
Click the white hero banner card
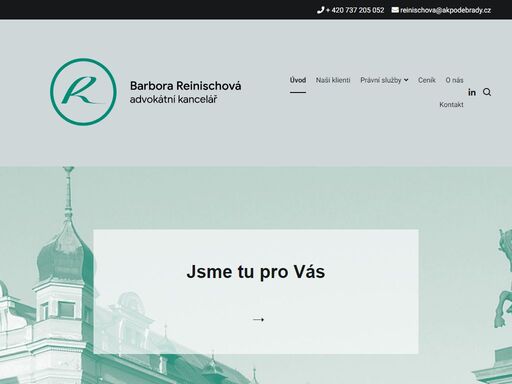point(256,291)
